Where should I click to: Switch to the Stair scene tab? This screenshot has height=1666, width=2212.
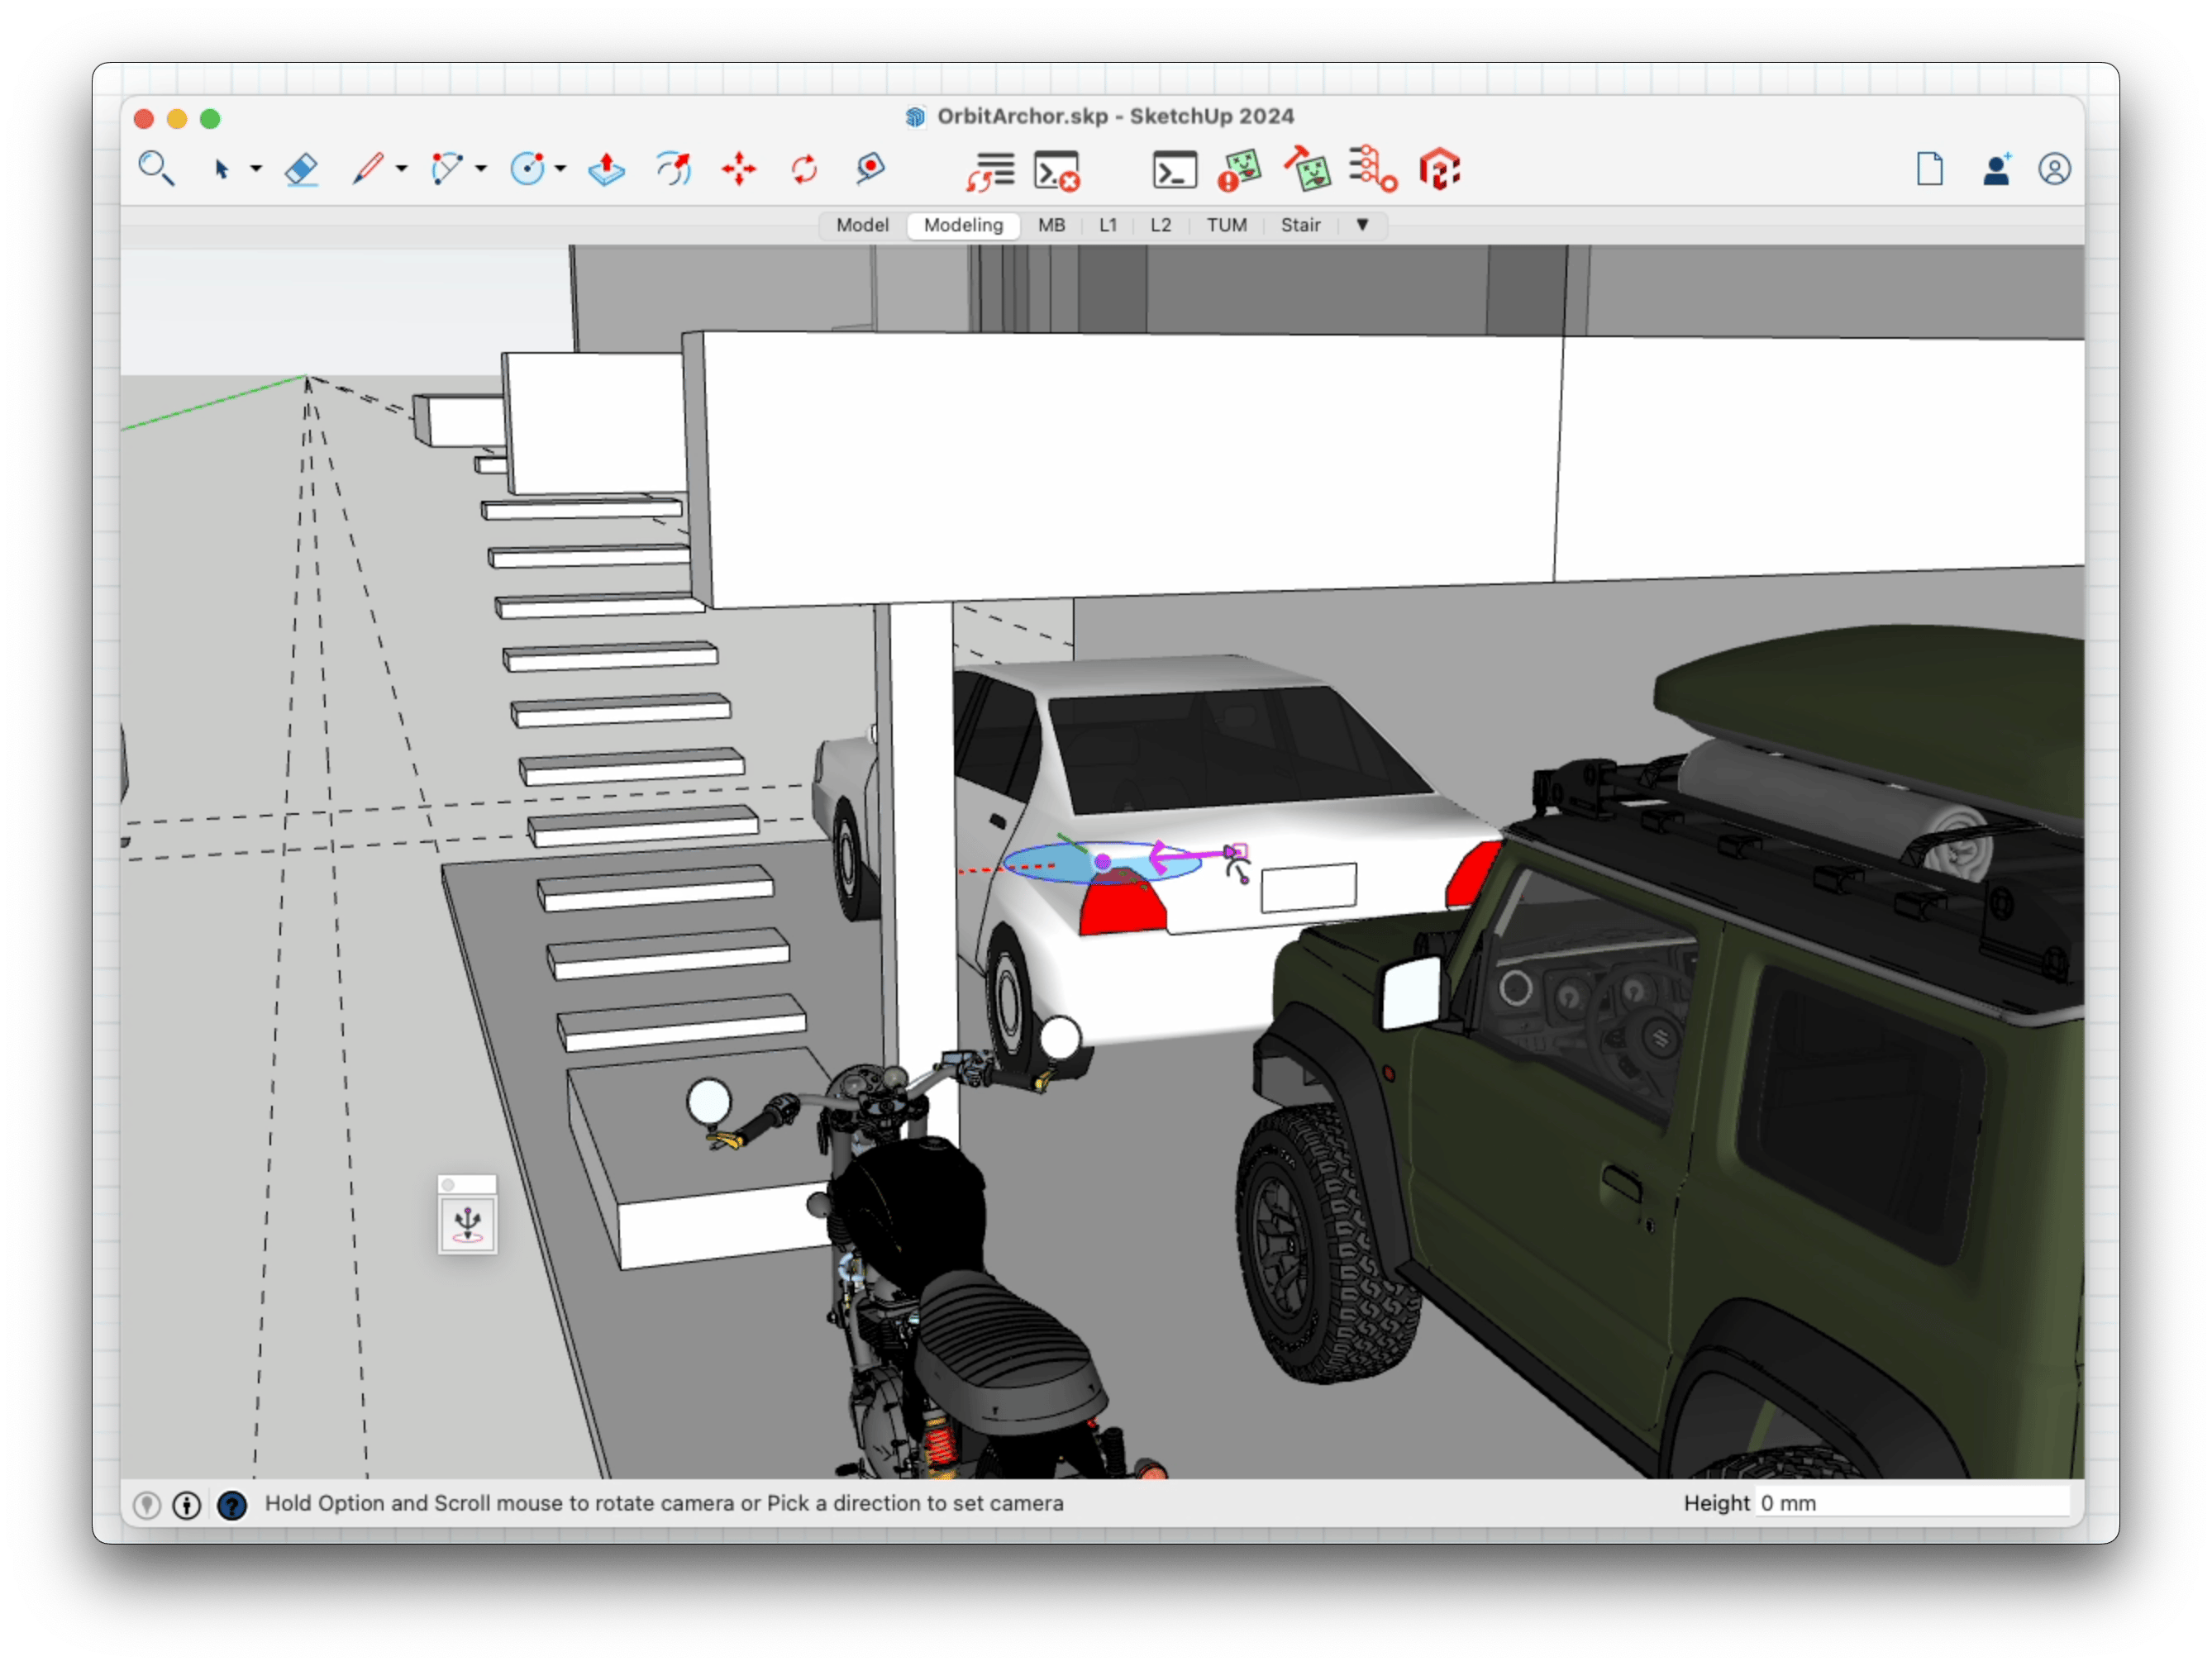(x=1300, y=225)
